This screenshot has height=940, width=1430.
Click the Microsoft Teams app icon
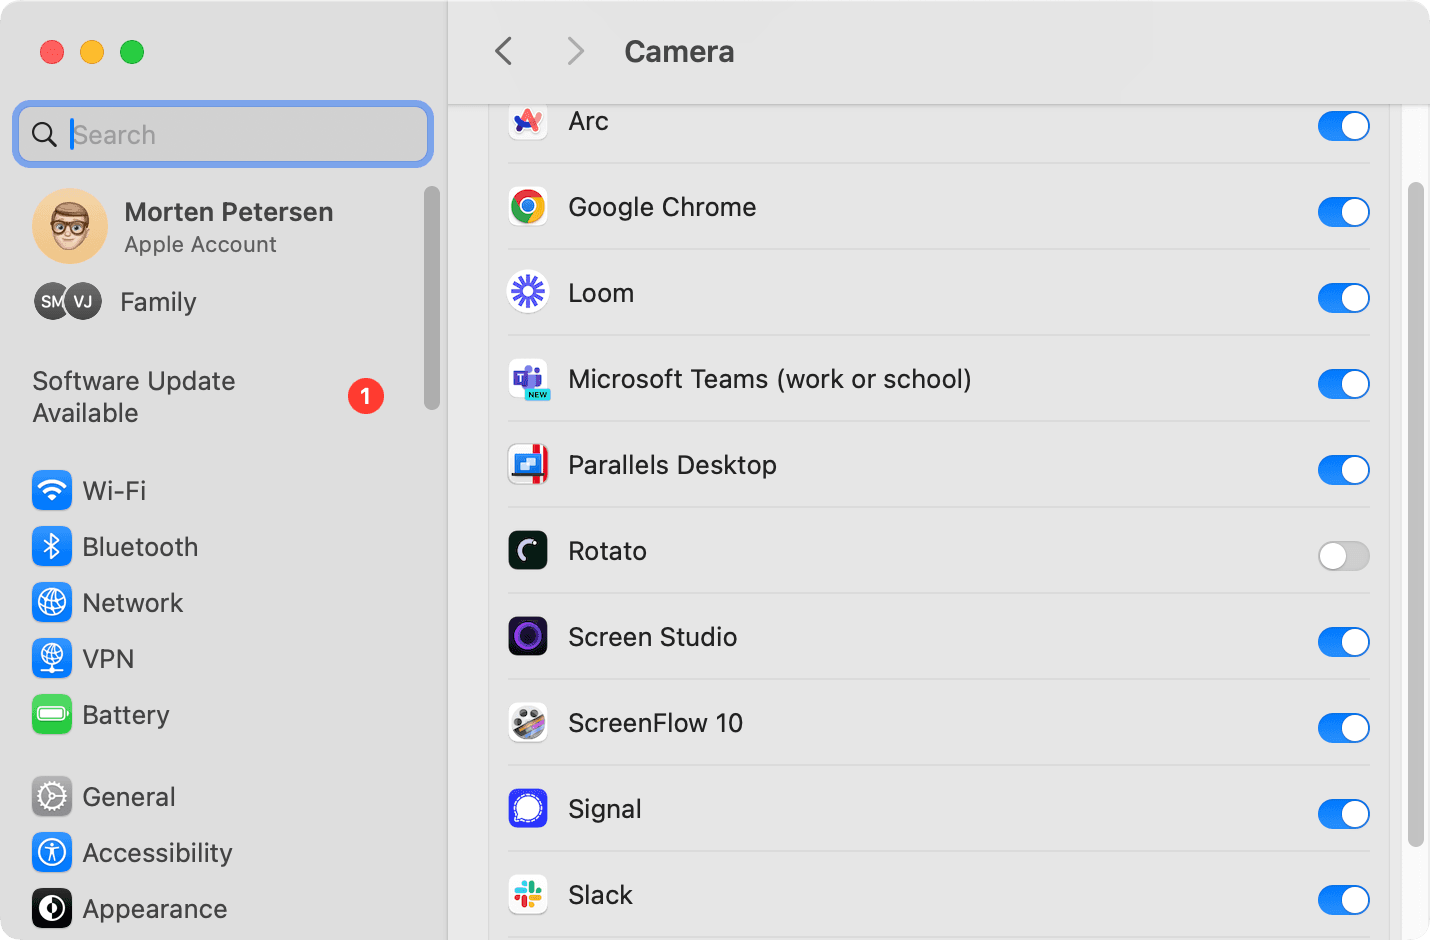point(528,380)
